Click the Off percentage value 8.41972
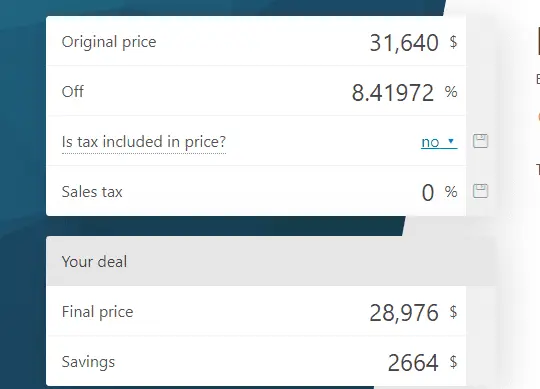540x389 pixels. (x=393, y=93)
